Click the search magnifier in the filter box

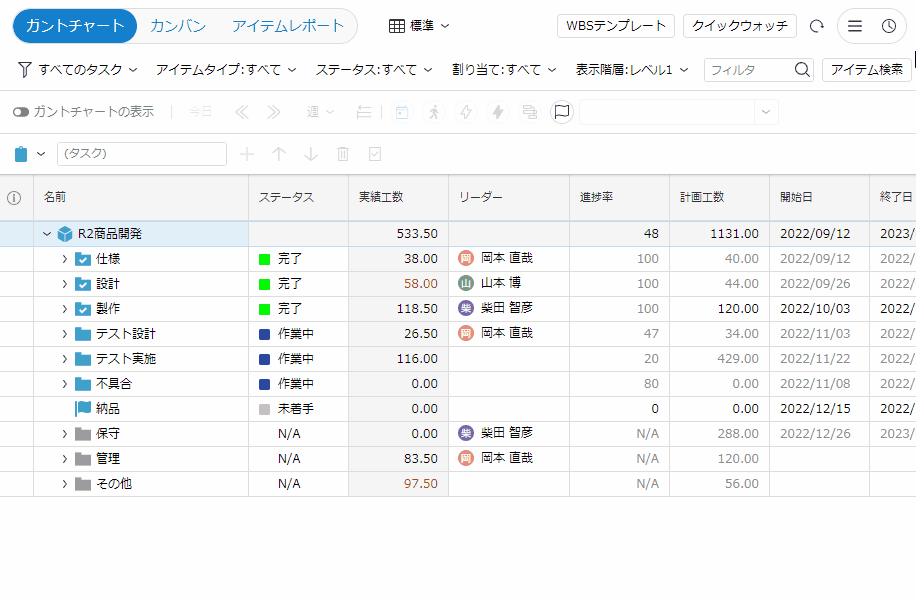[x=802, y=70]
